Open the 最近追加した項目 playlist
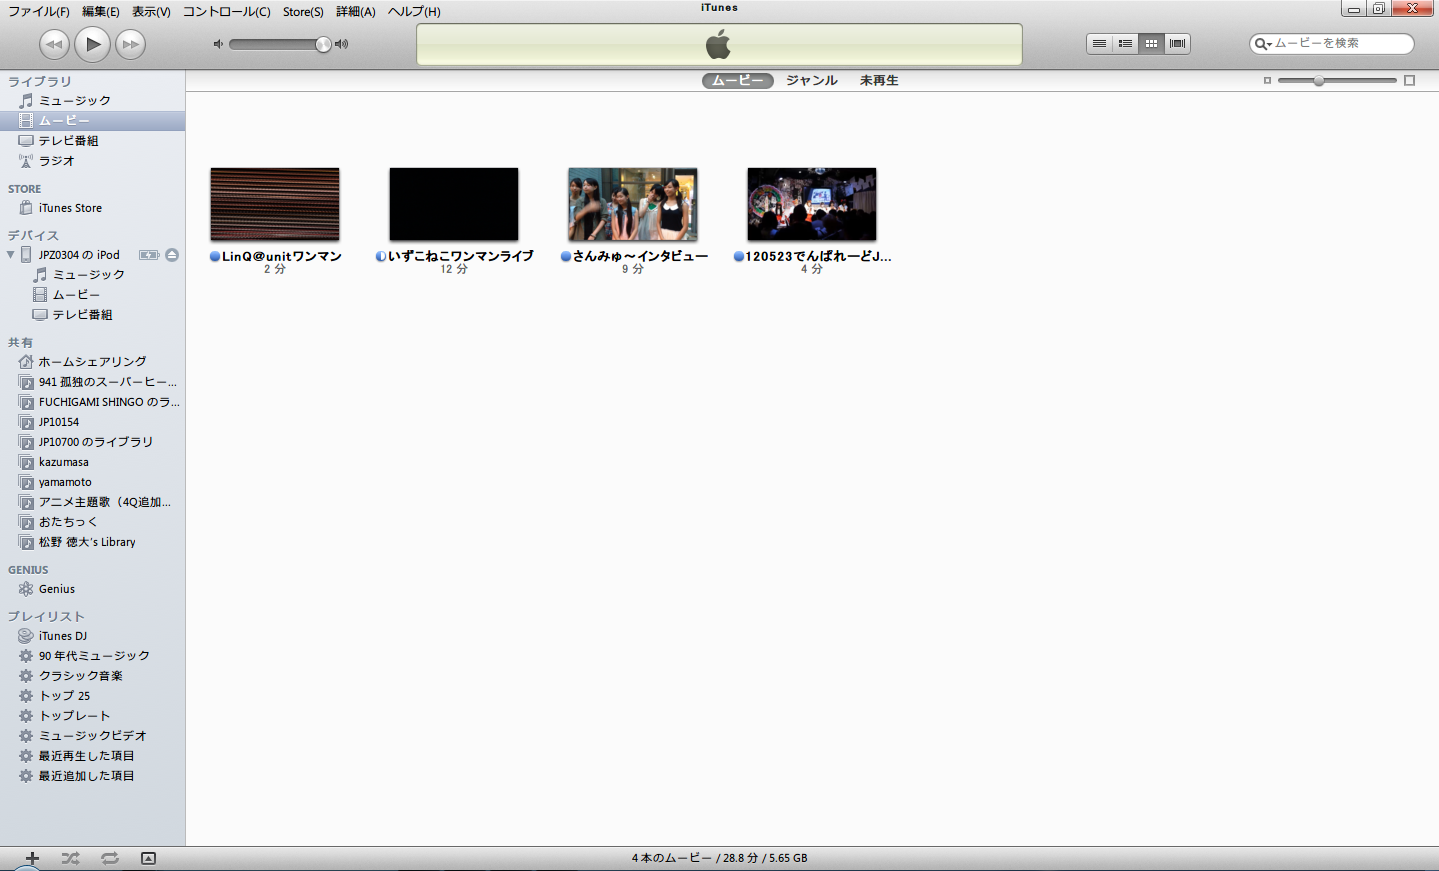1439x871 pixels. click(92, 776)
